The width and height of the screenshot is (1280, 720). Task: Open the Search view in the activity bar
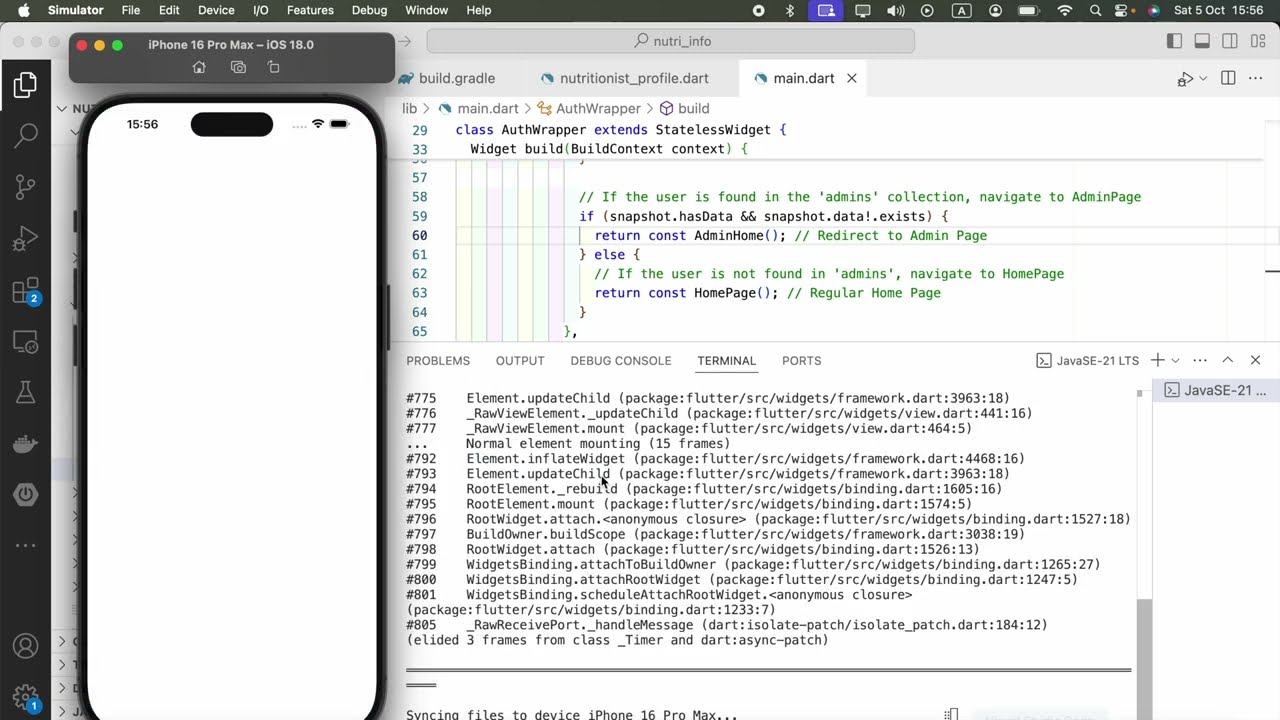pos(26,136)
